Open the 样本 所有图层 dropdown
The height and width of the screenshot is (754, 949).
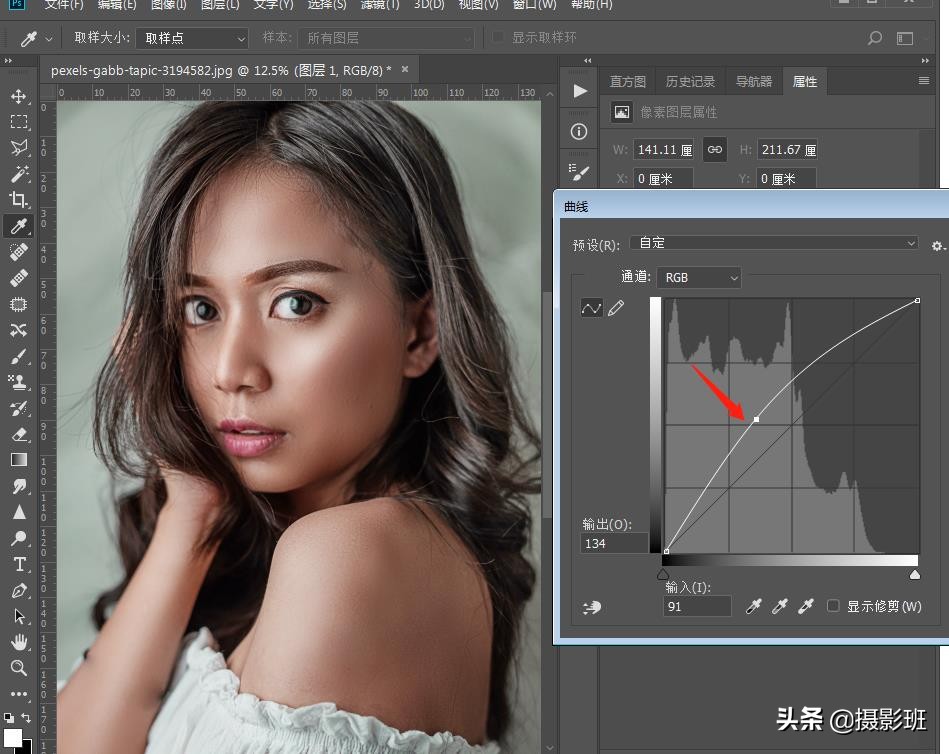[x=387, y=38]
